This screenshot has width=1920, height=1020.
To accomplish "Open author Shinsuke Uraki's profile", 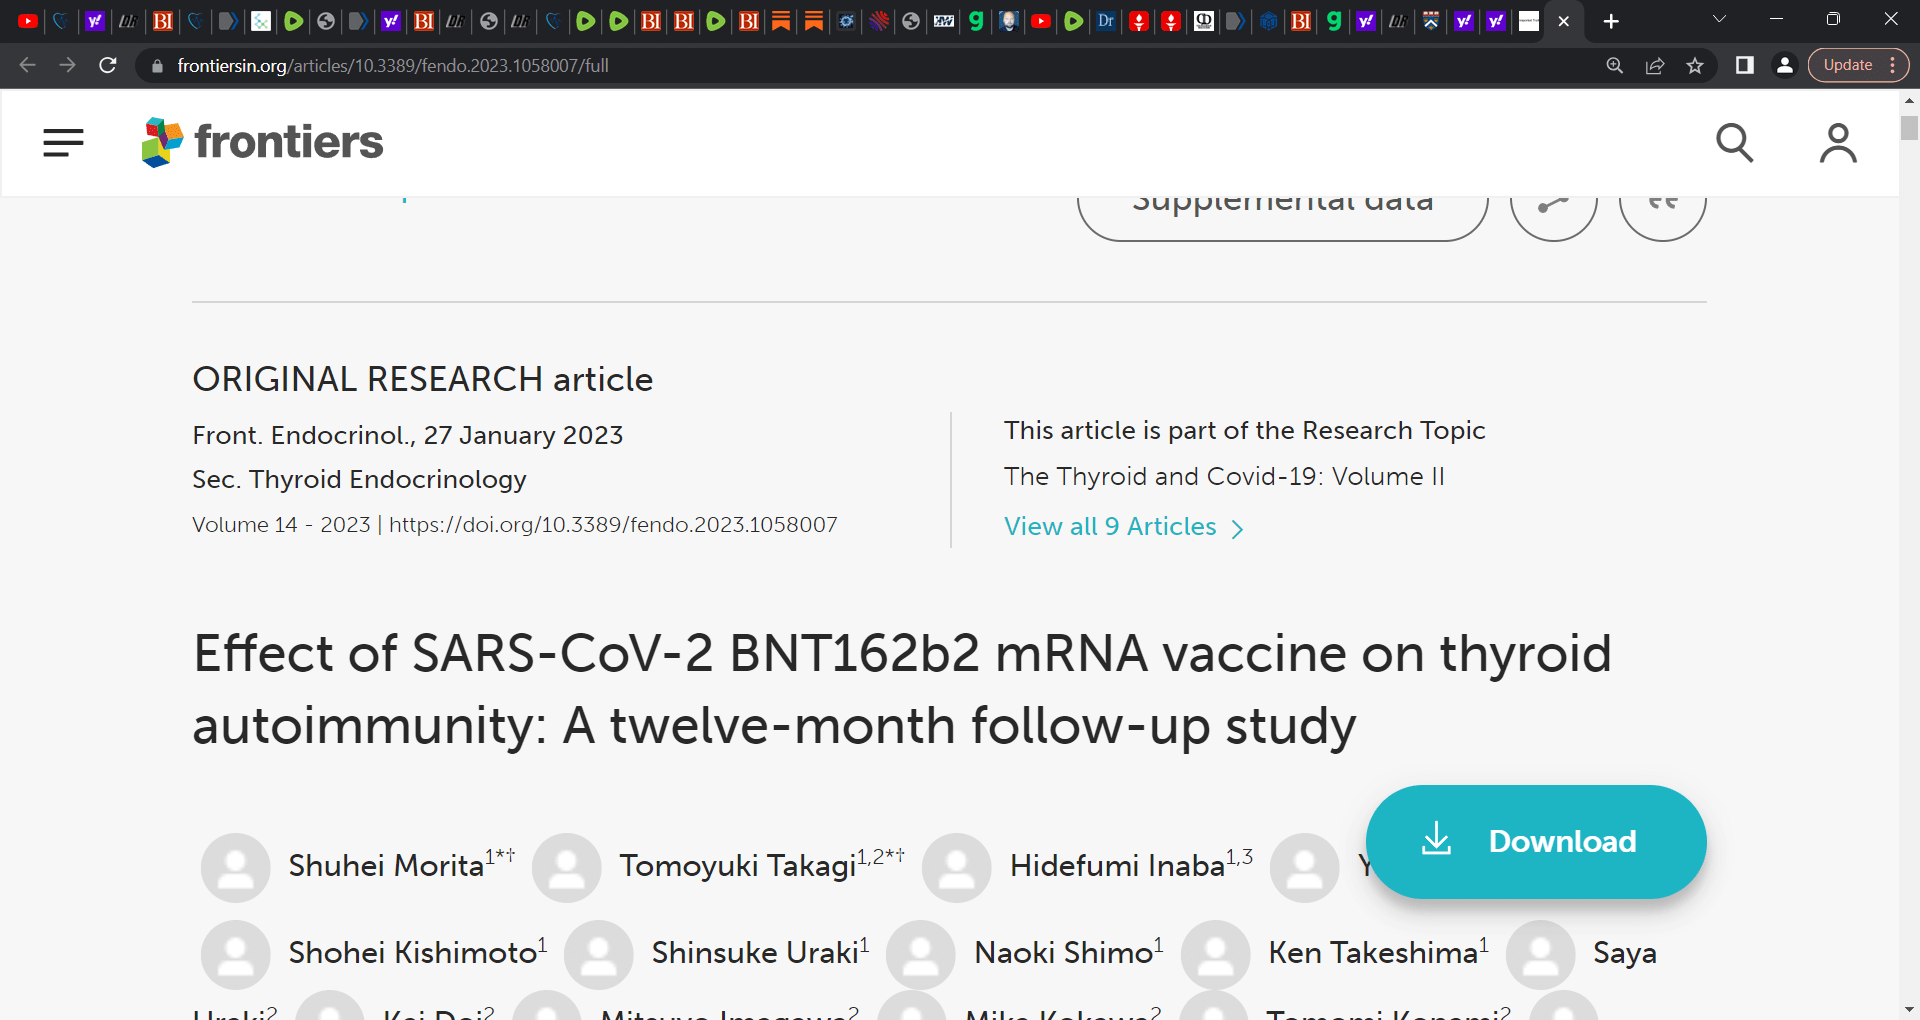I will coord(755,953).
